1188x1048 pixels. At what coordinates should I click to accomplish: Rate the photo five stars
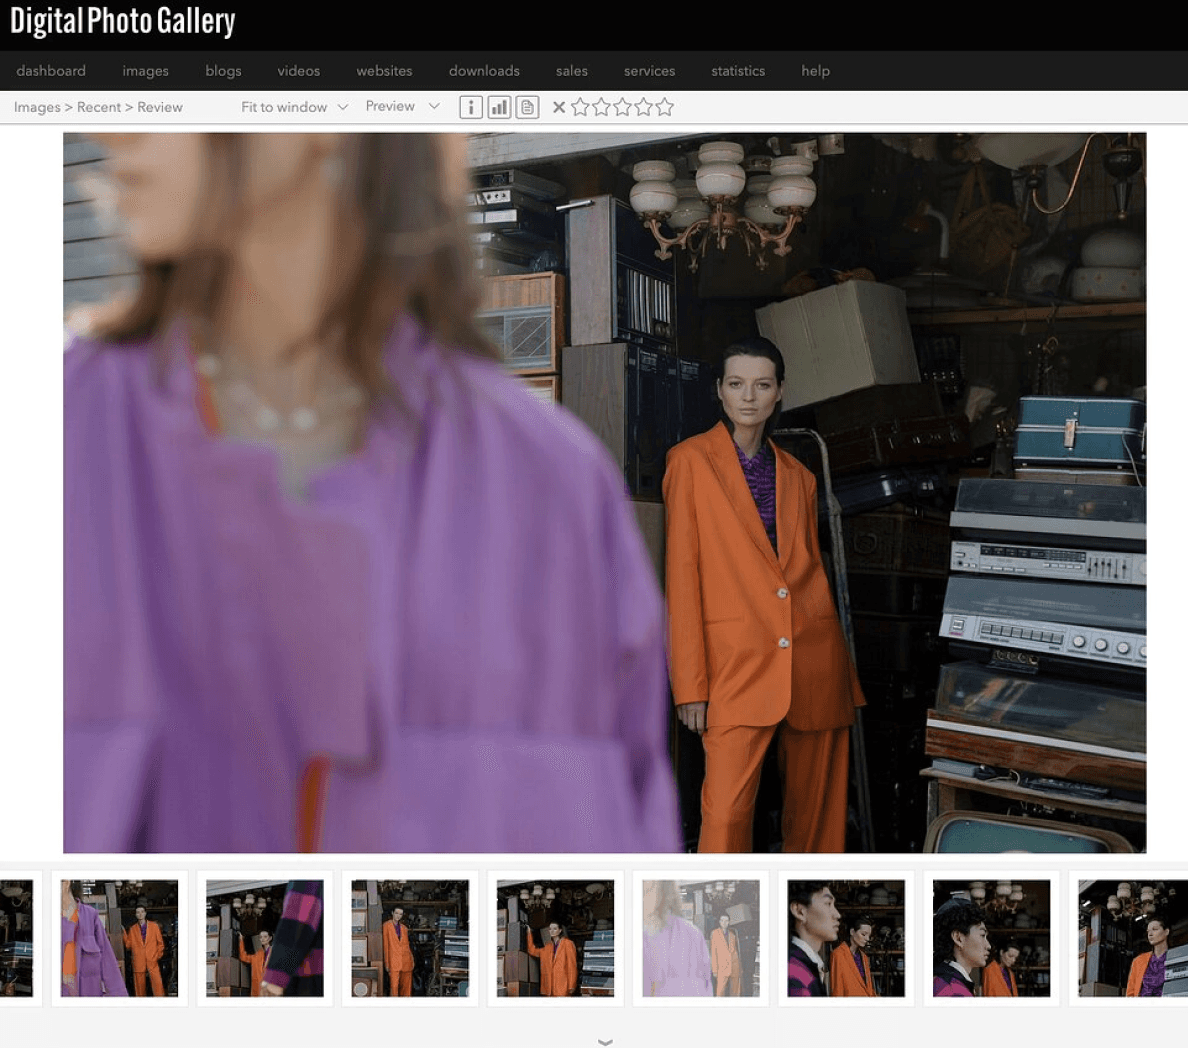(x=665, y=107)
